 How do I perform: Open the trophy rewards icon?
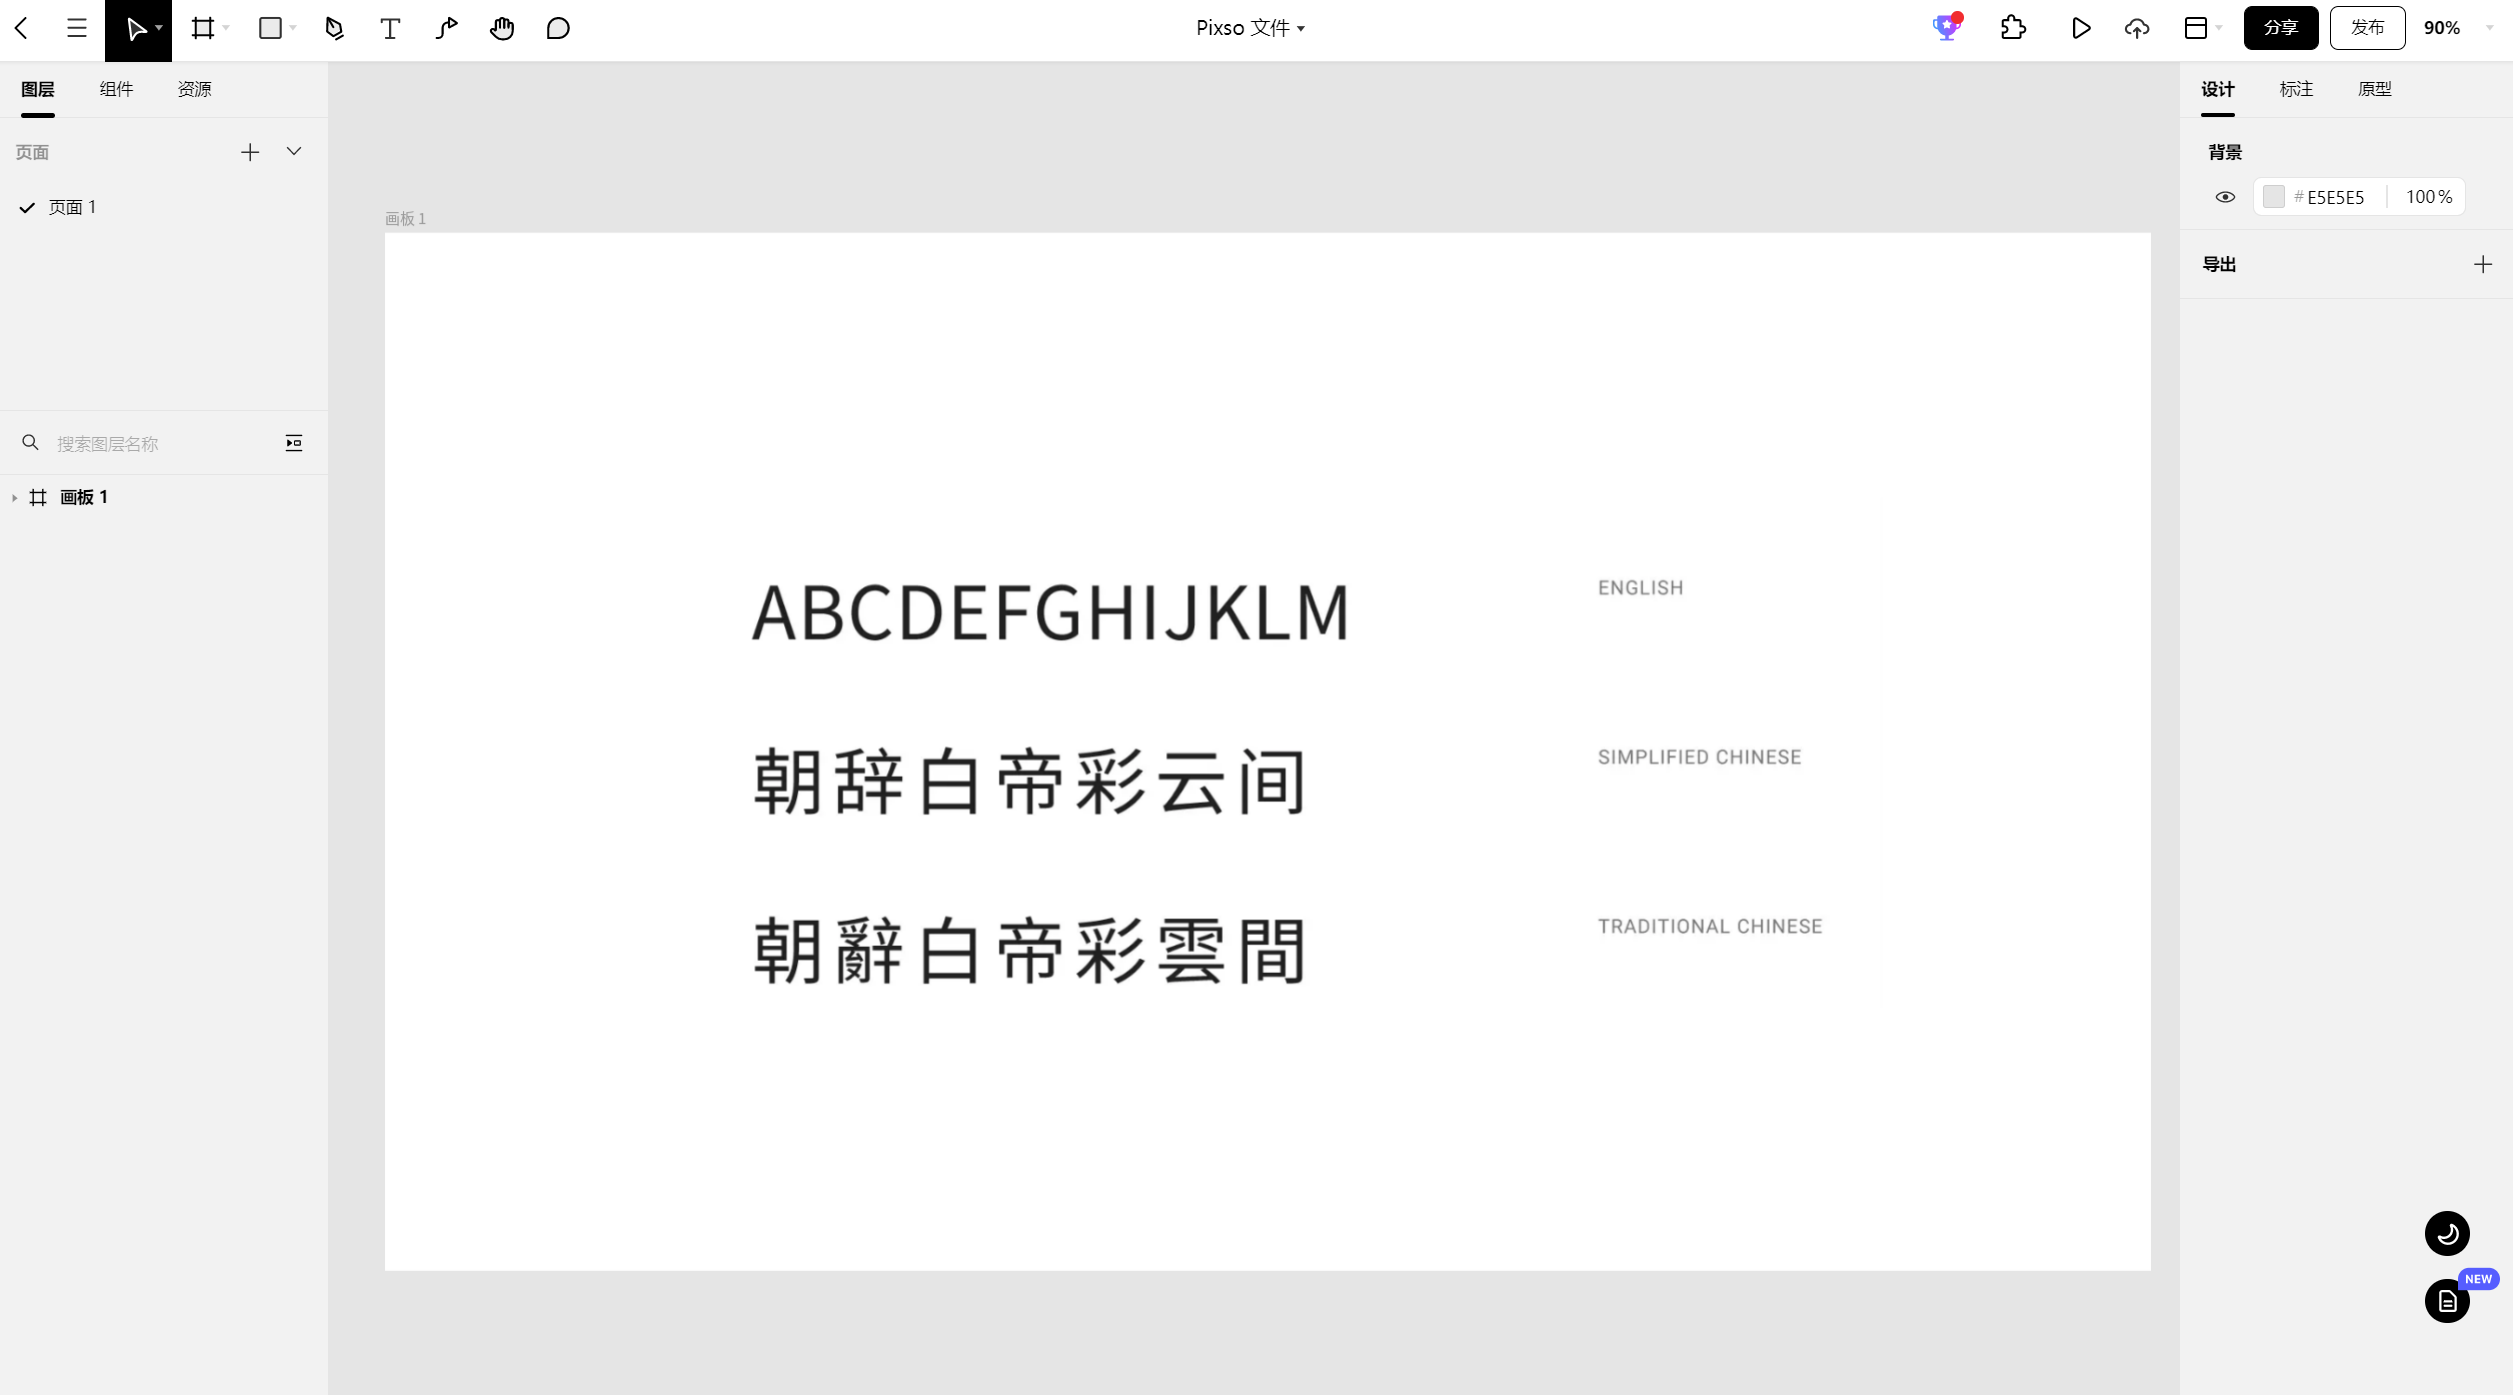coord(1946,27)
